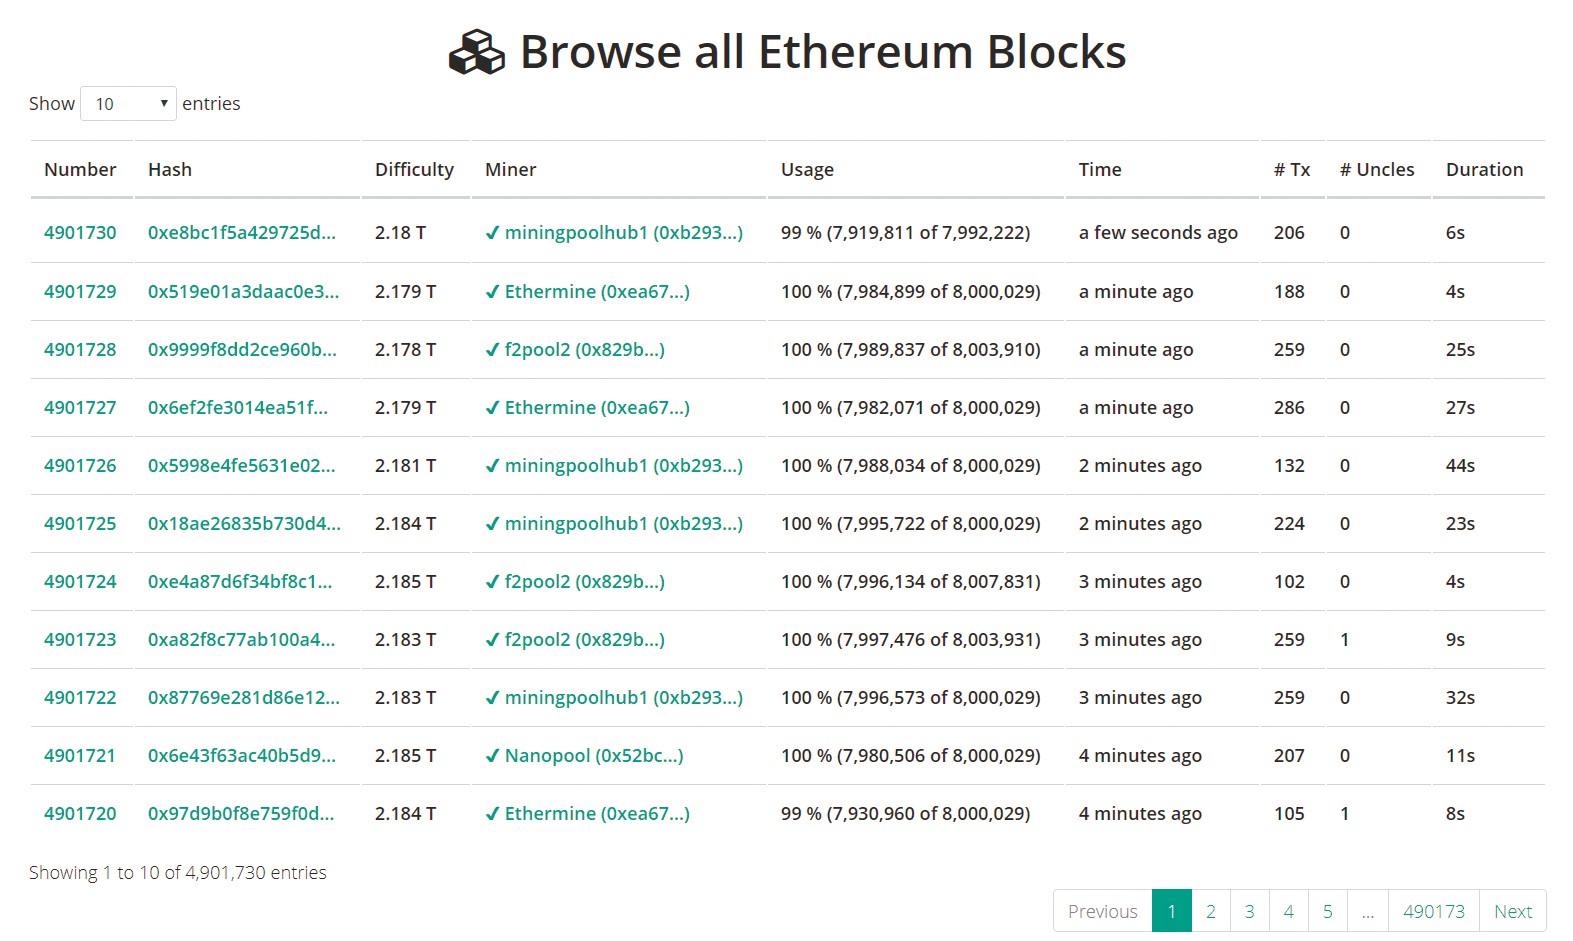
Task: Click the Previous page button
Action: 1103,911
